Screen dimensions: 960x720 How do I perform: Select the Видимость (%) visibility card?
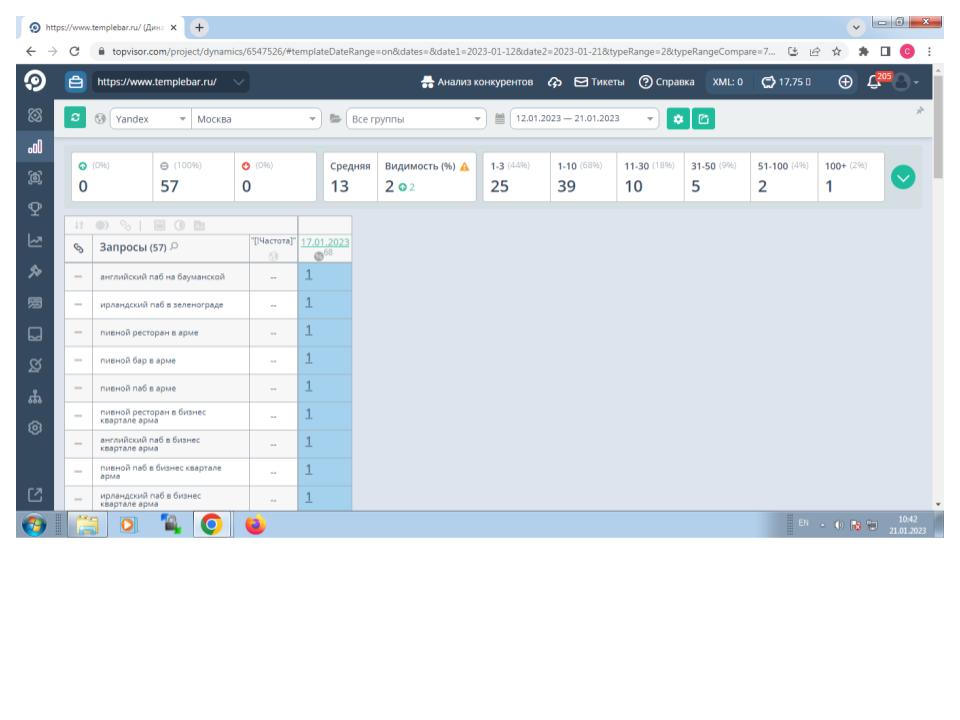click(x=427, y=177)
